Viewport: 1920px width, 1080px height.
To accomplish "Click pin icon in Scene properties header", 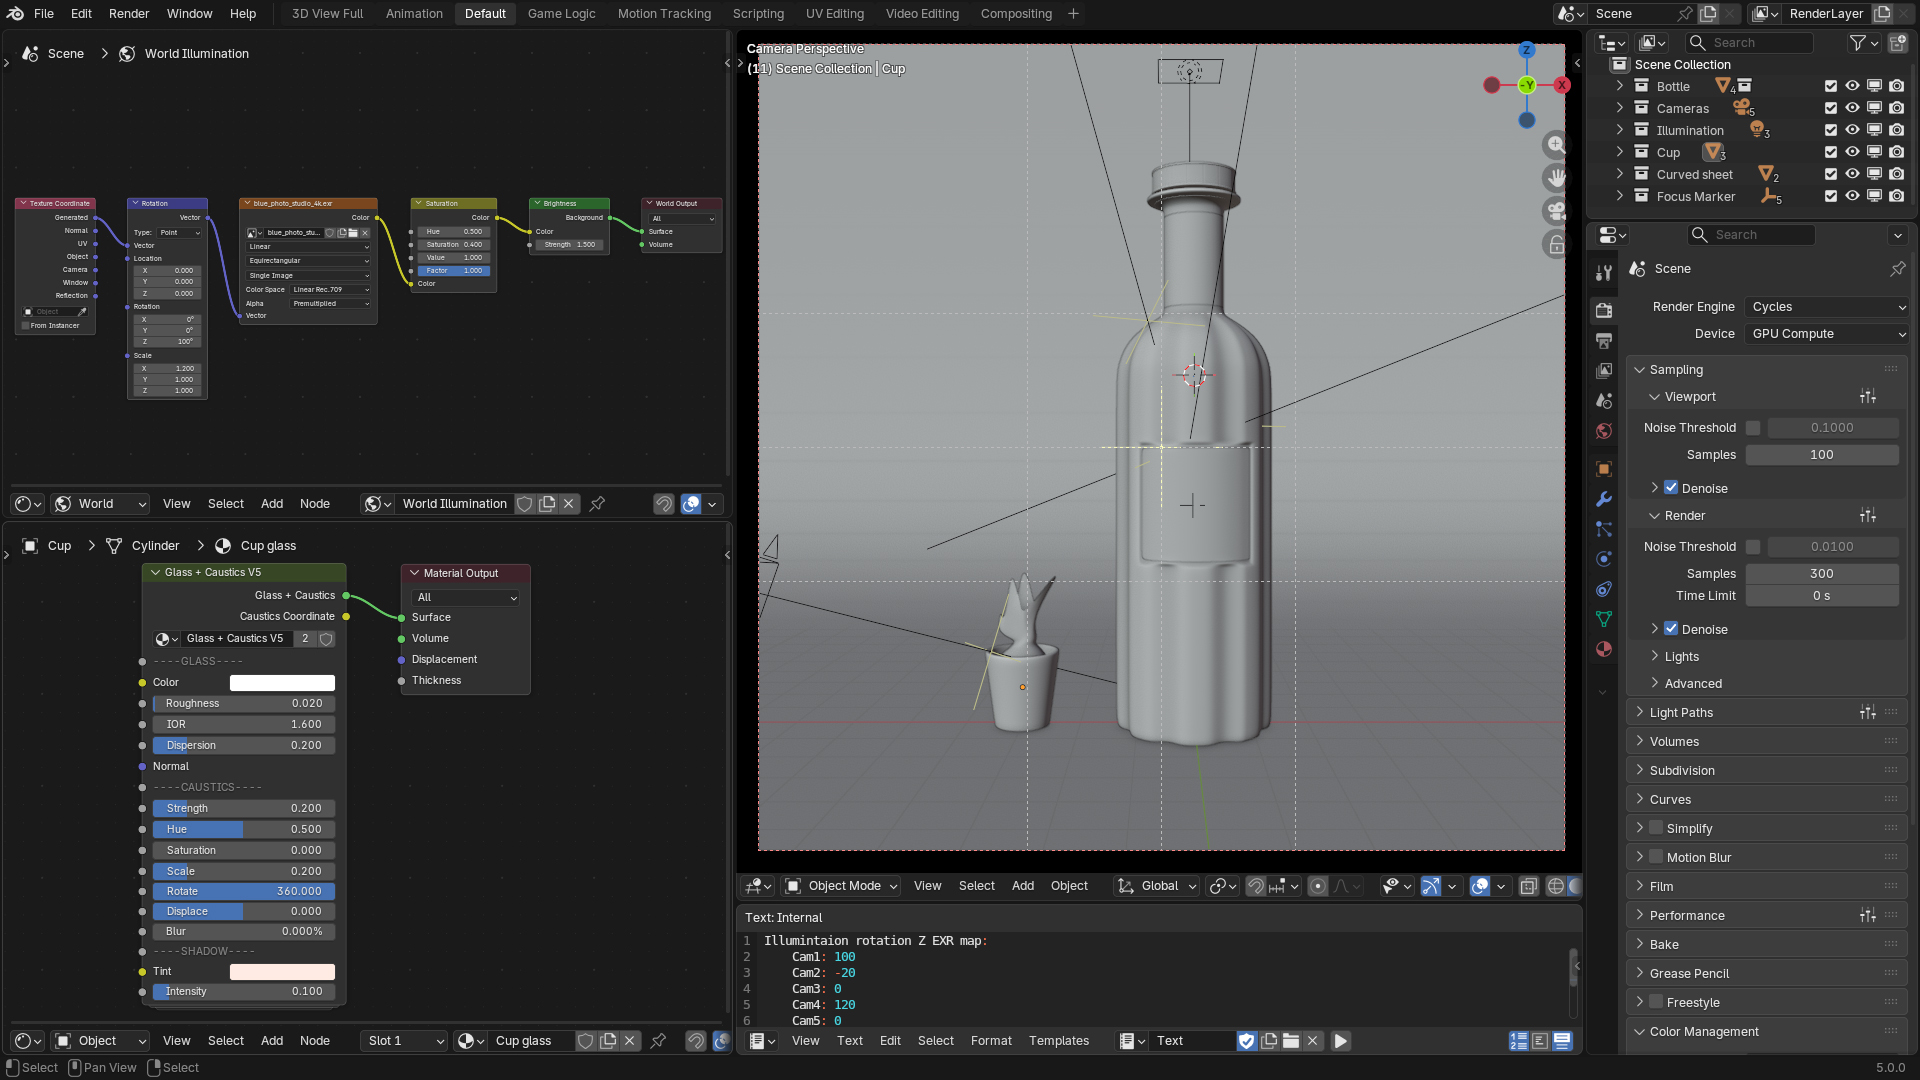I will point(1897,269).
